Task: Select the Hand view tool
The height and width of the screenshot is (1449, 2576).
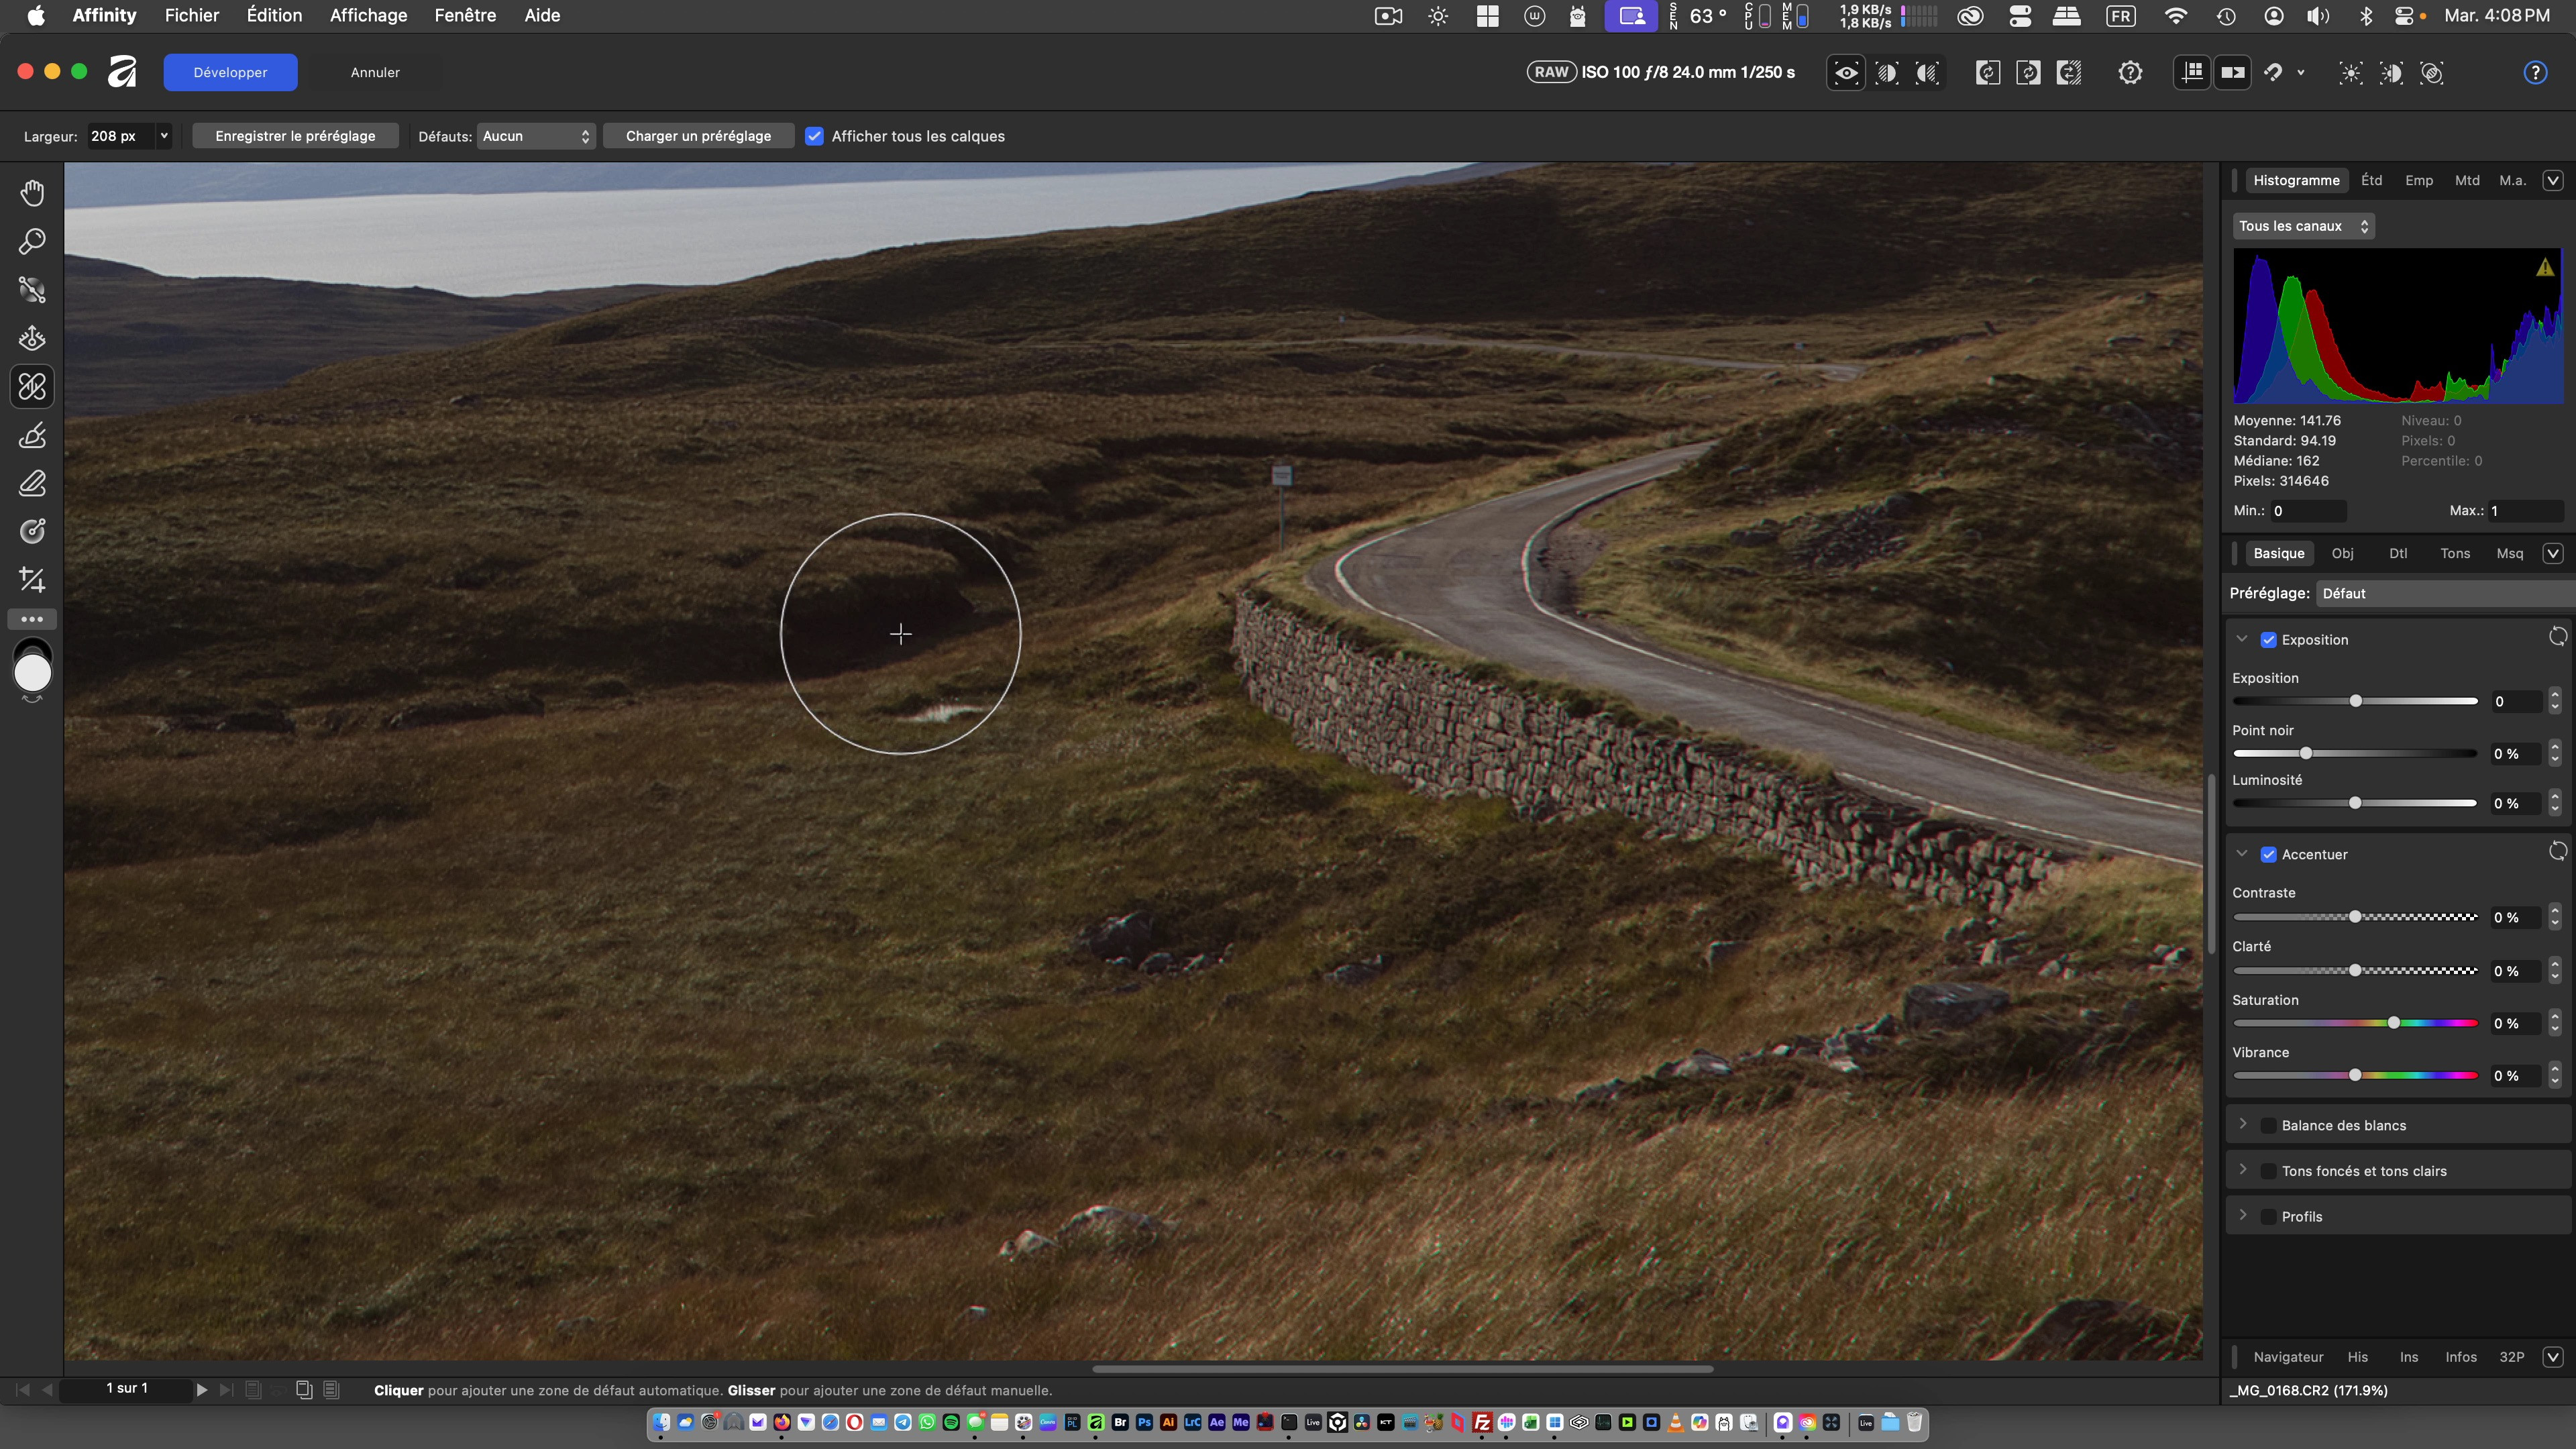Action: click(32, 193)
